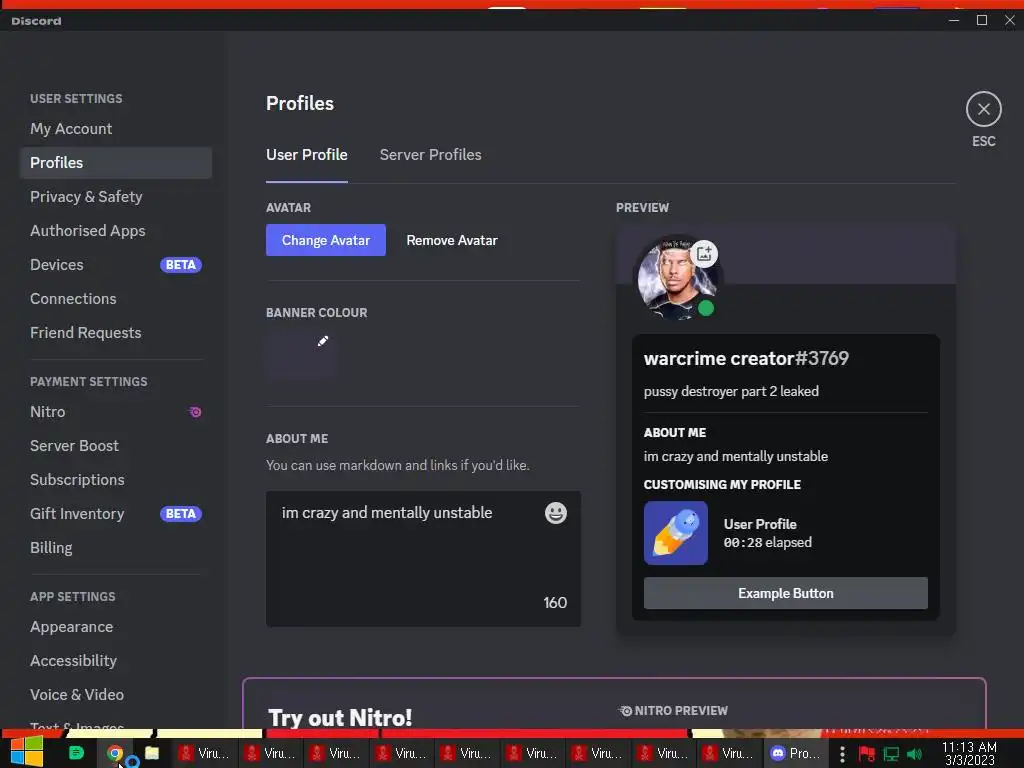Minimize the Discord window

point(953,20)
